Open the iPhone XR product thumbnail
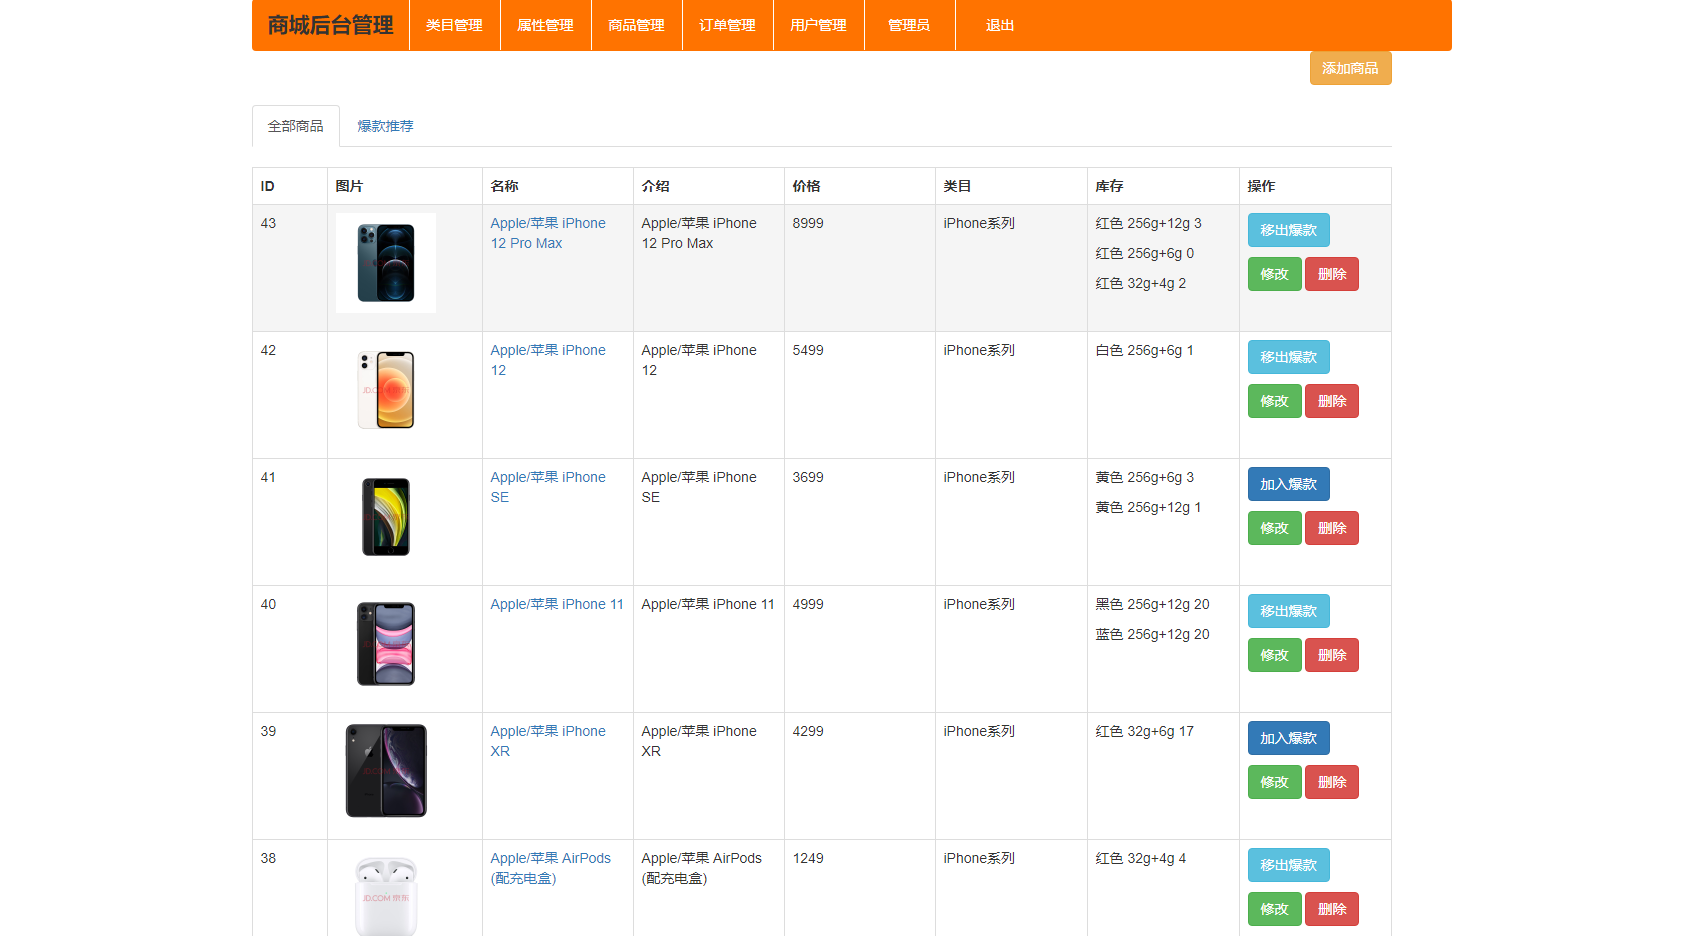Image resolution: width=1703 pixels, height=936 pixels. coord(386,771)
